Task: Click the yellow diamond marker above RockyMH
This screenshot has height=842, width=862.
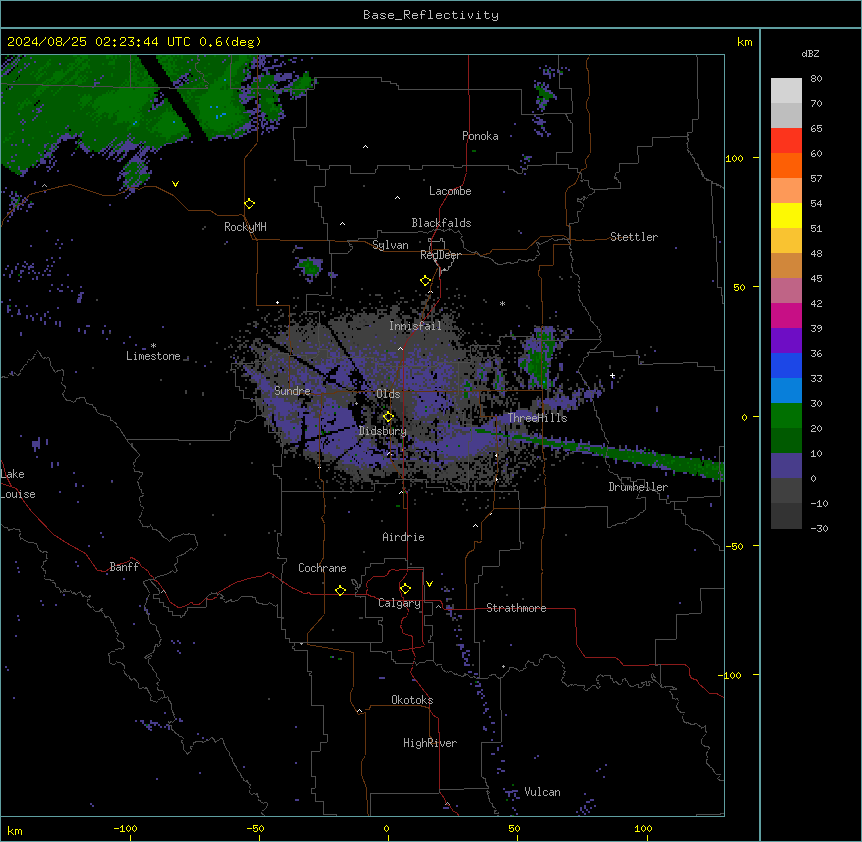Action: click(249, 204)
